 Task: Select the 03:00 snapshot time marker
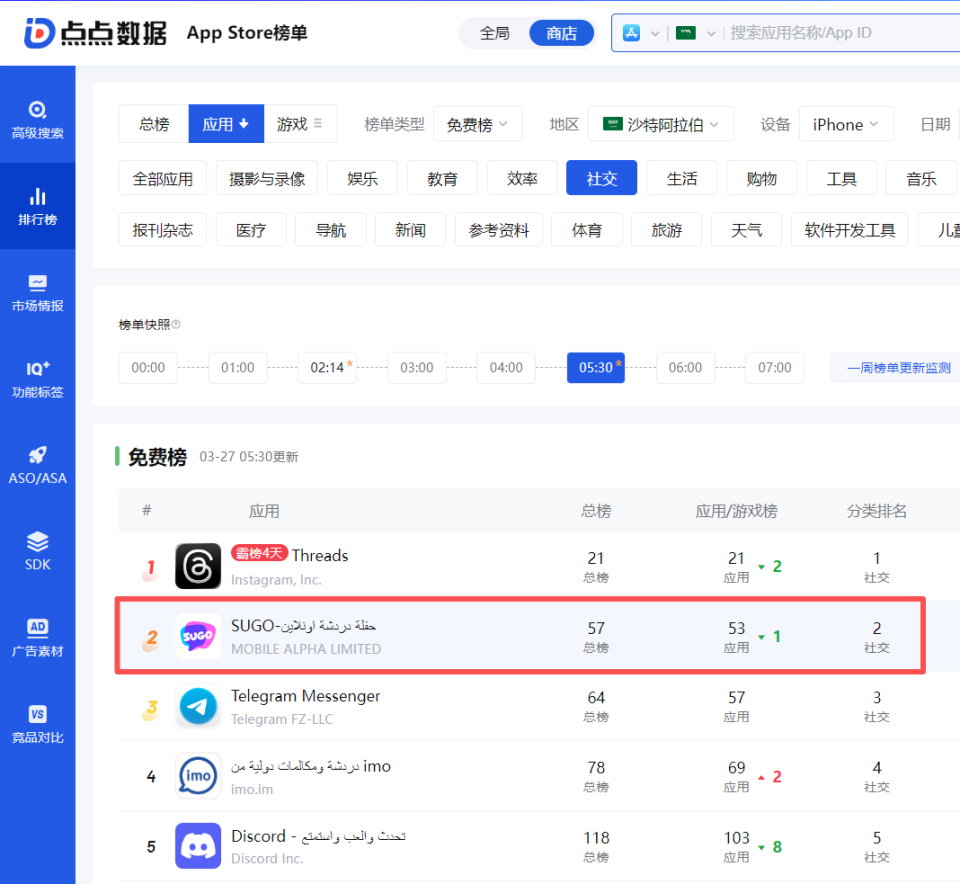tap(417, 368)
